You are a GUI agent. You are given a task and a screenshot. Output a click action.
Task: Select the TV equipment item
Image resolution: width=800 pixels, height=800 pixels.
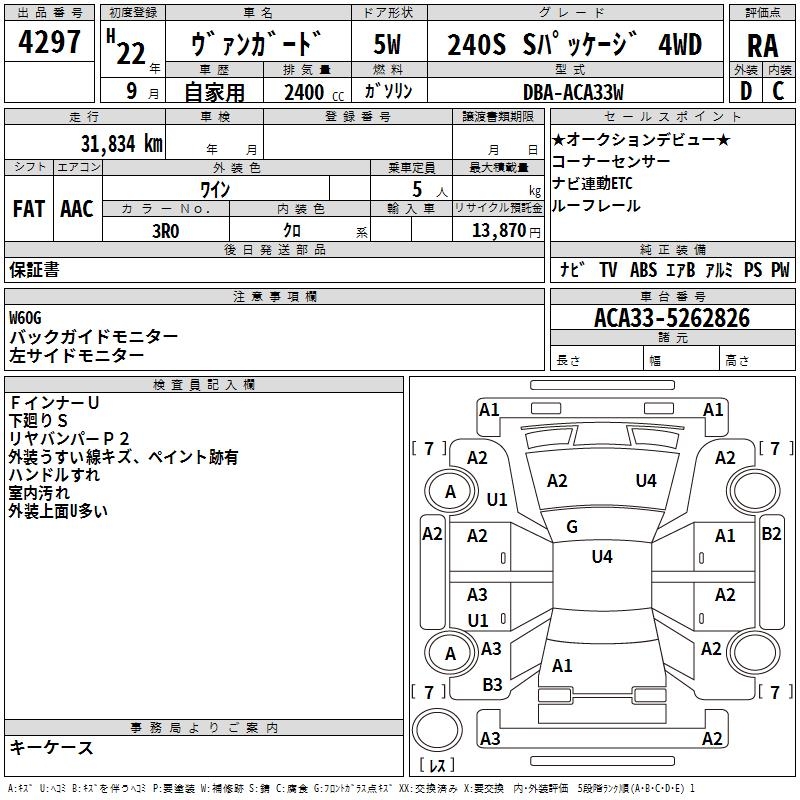tap(608, 269)
